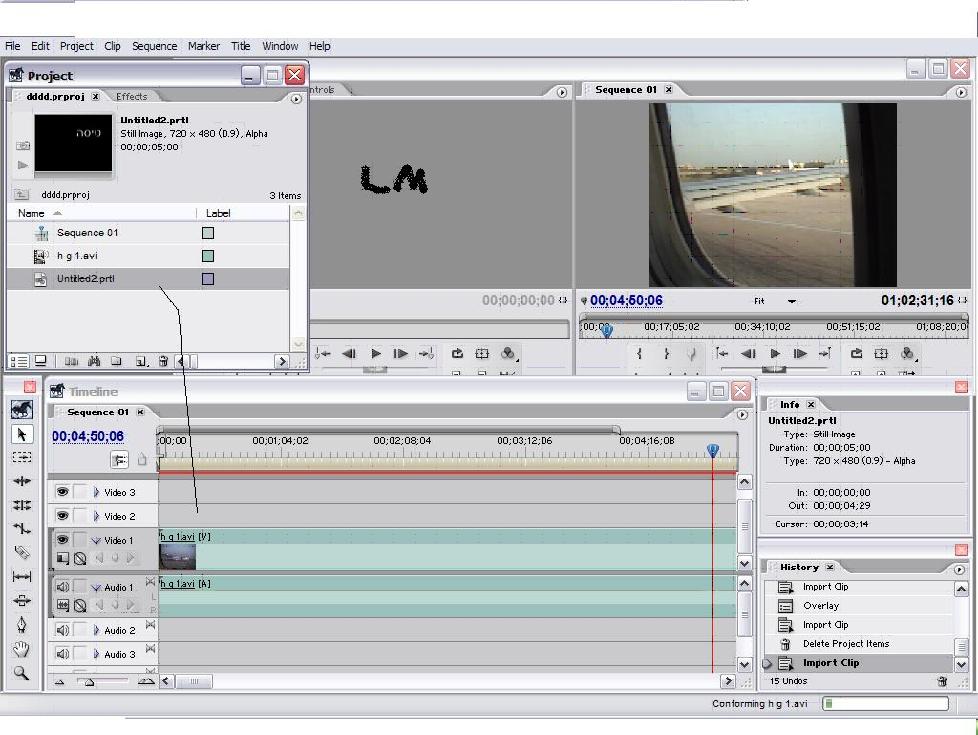Select Overlay entry in History panel

[x=821, y=606]
